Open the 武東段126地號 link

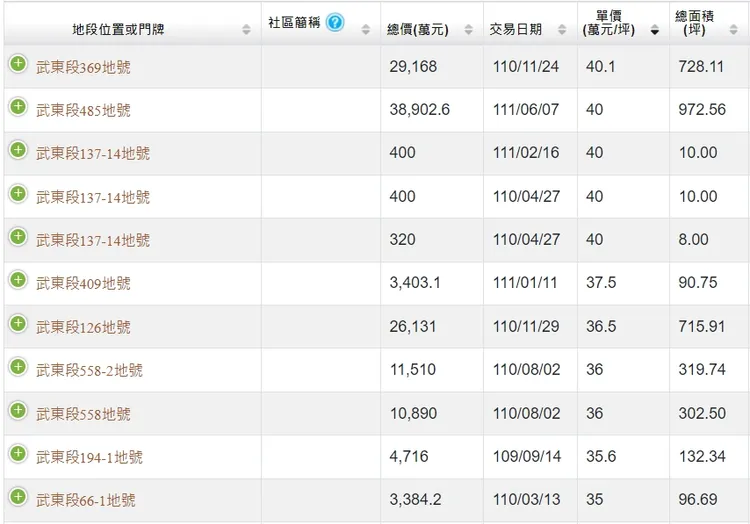(x=83, y=328)
